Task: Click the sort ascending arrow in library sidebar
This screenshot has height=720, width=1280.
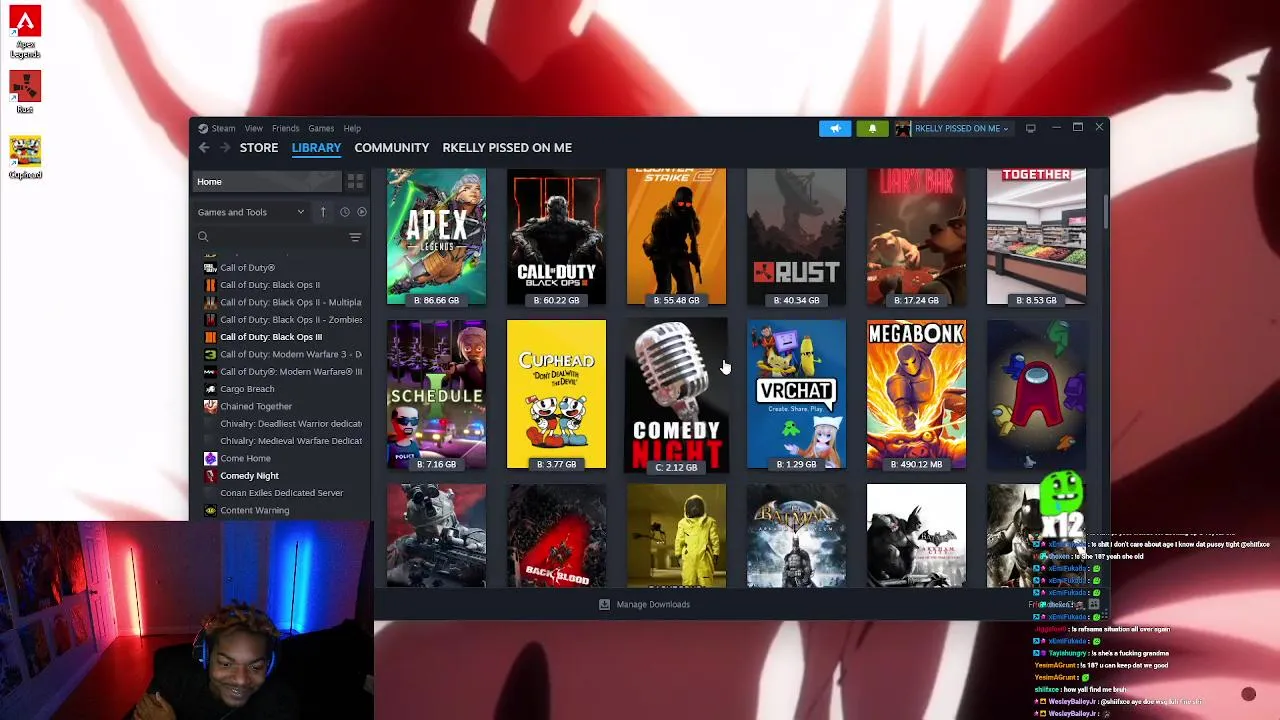Action: pos(323,212)
